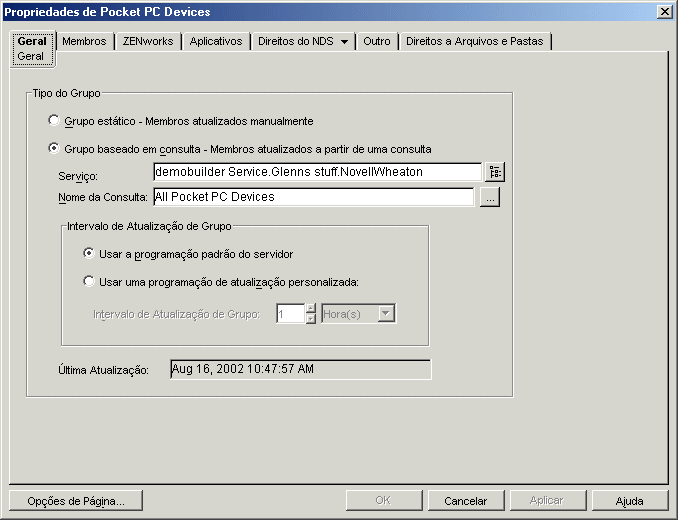Image resolution: width=678 pixels, height=520 pixels.
Task: Click the query name ellipsis browse button
Action: tap(490, 197)
